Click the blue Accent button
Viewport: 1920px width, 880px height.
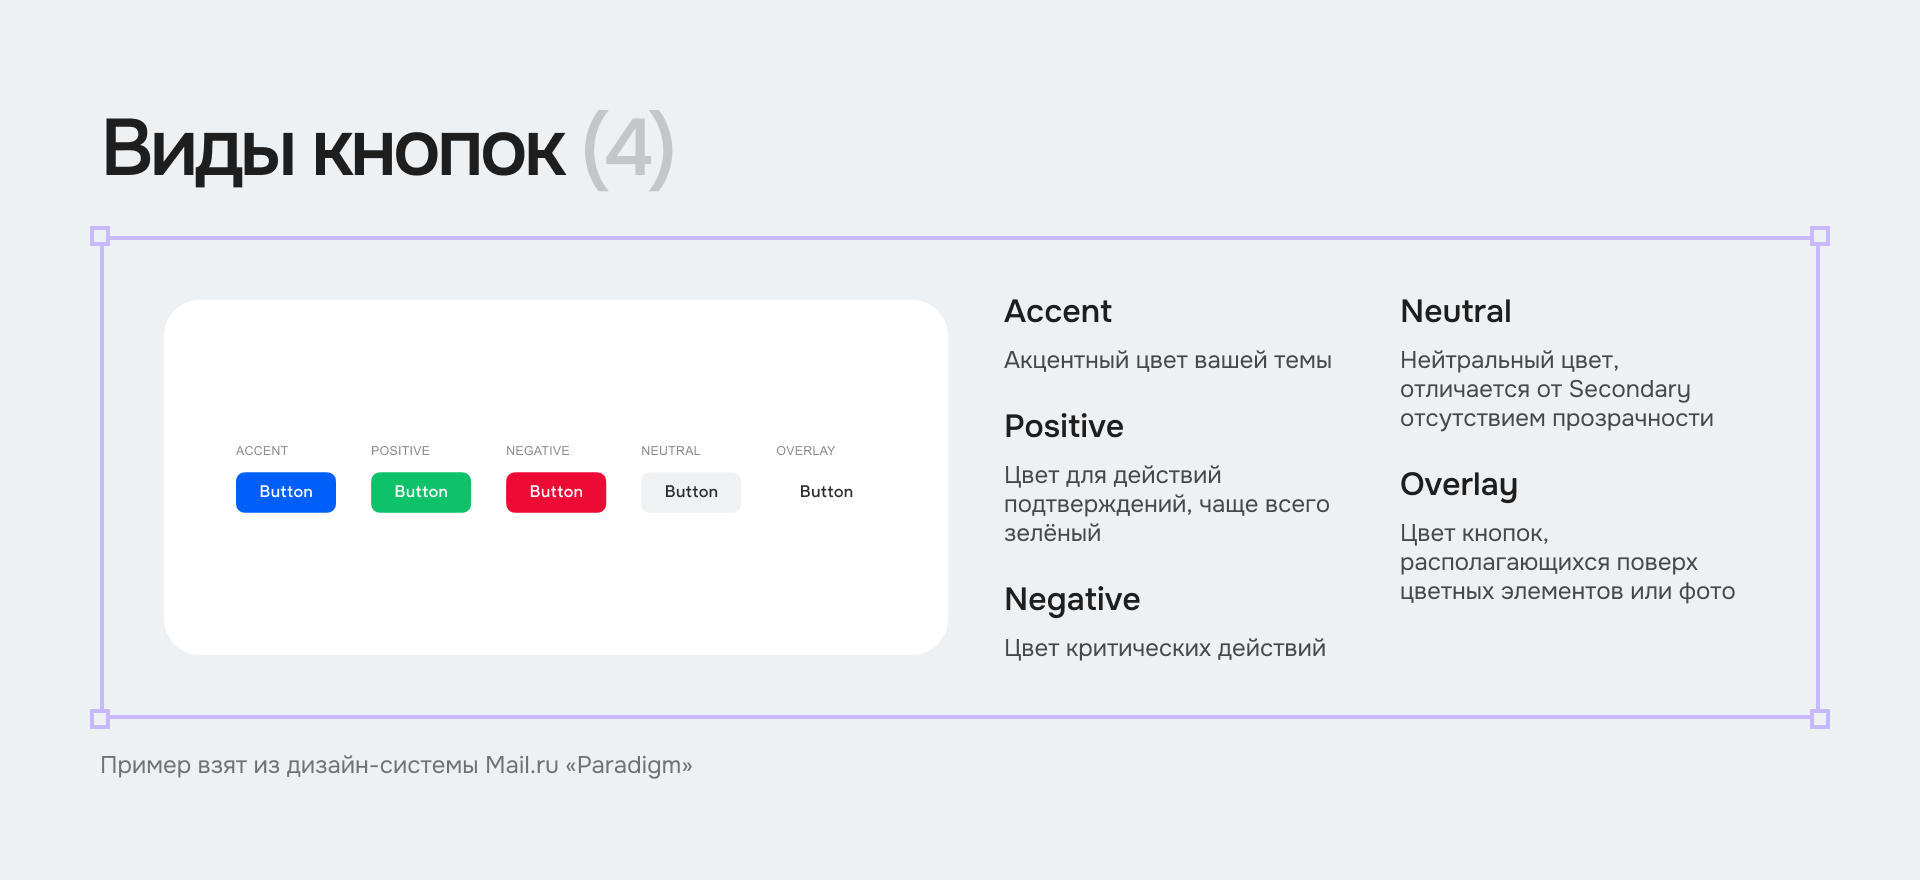click(x=286, y=492)
